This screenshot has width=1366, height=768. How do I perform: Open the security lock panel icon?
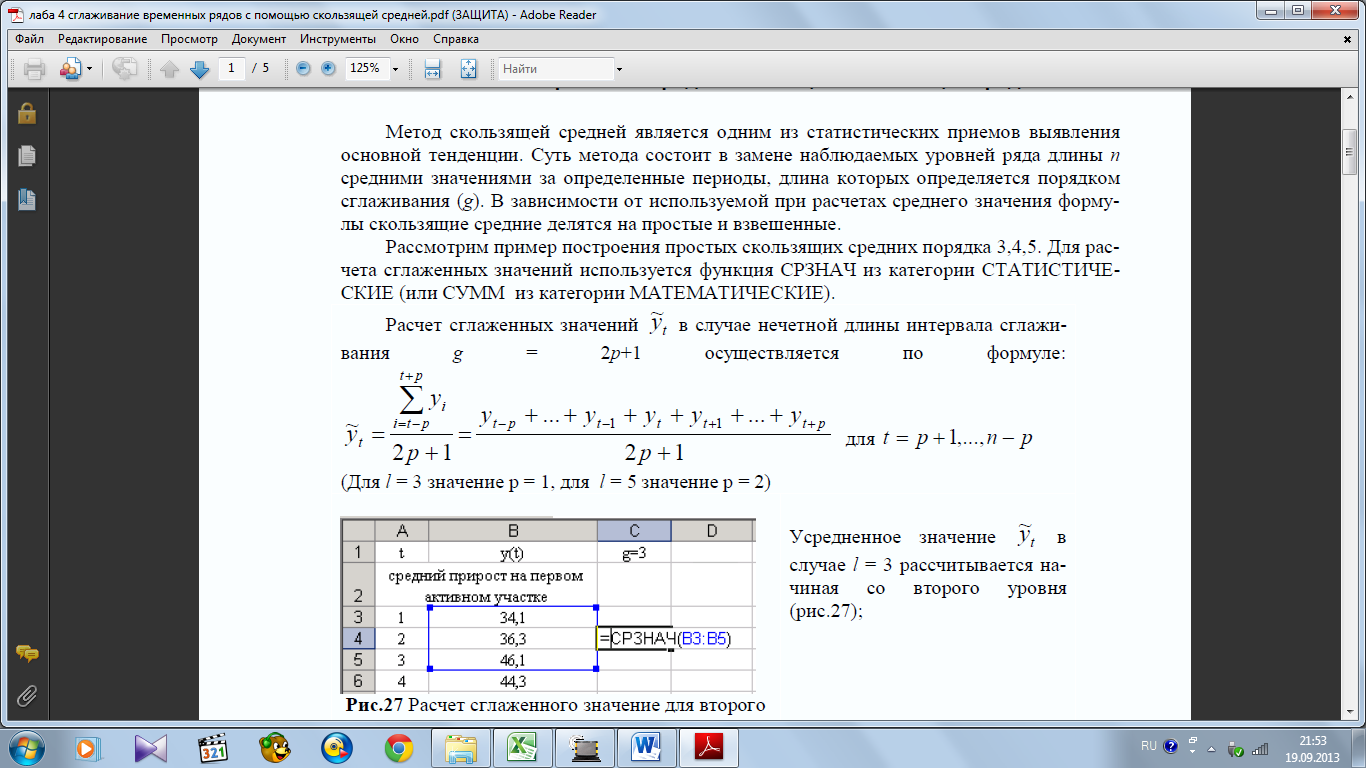point(27,112)
